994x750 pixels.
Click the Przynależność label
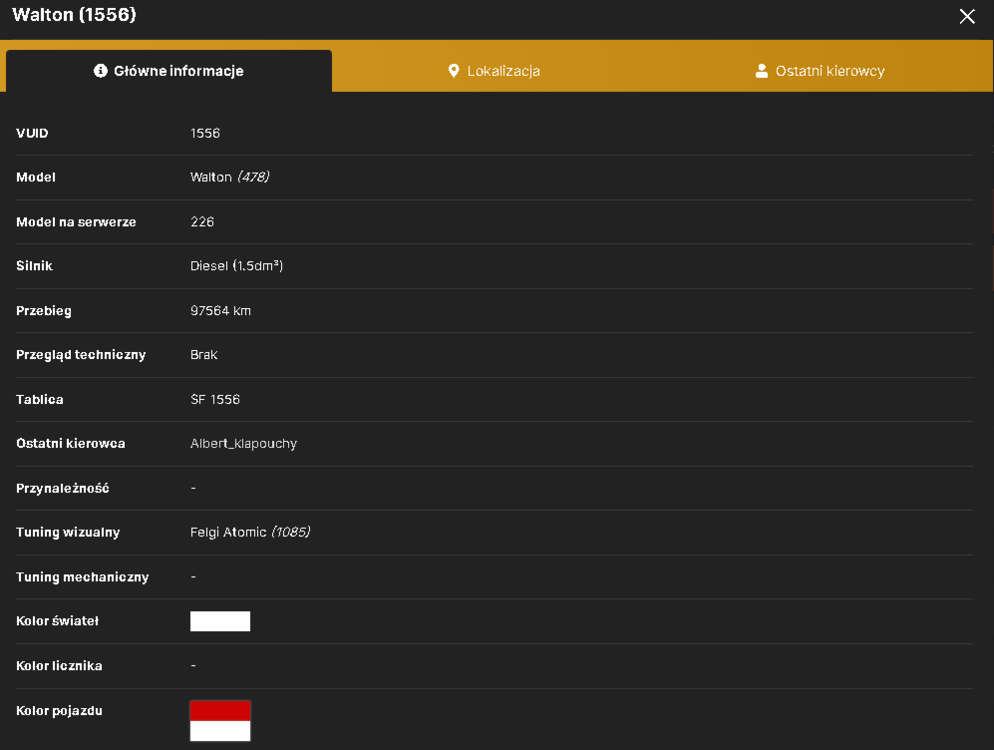pos(62,488)
